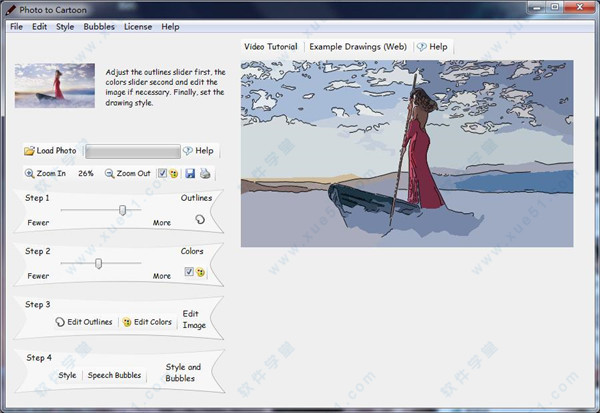Click the Zoom Out magnifier
The image size is (600, 413).
point(109,173)
